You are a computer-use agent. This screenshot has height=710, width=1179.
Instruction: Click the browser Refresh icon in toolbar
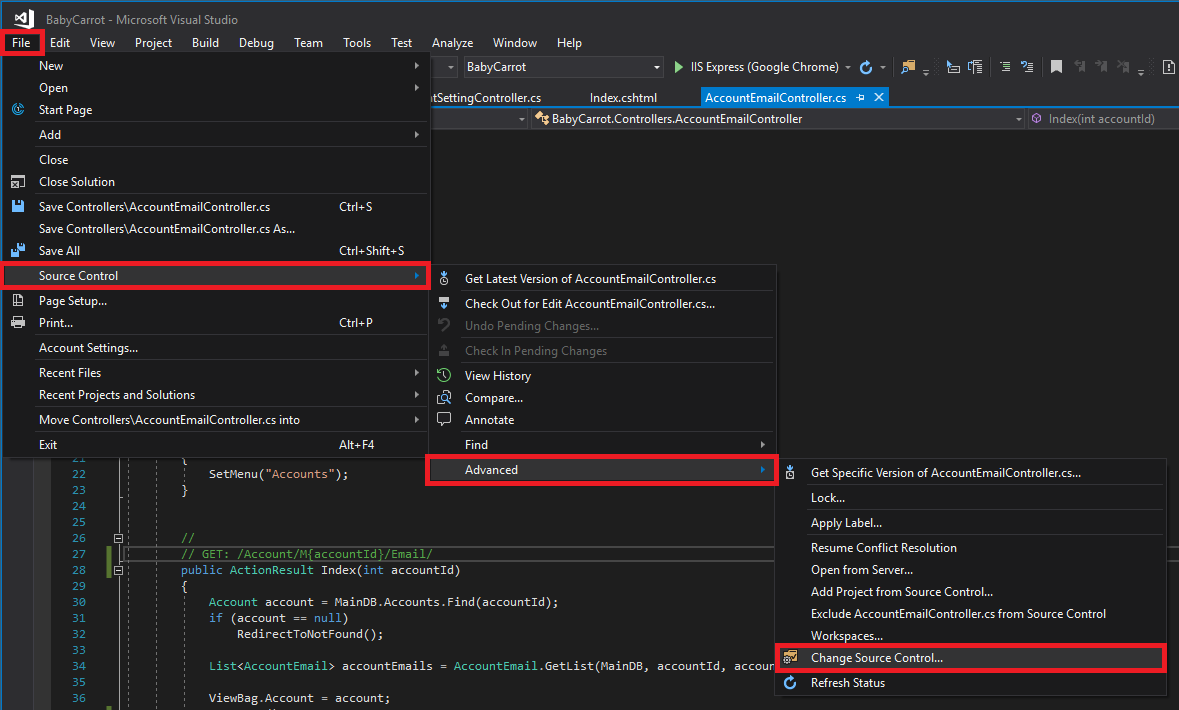point(866,67)
